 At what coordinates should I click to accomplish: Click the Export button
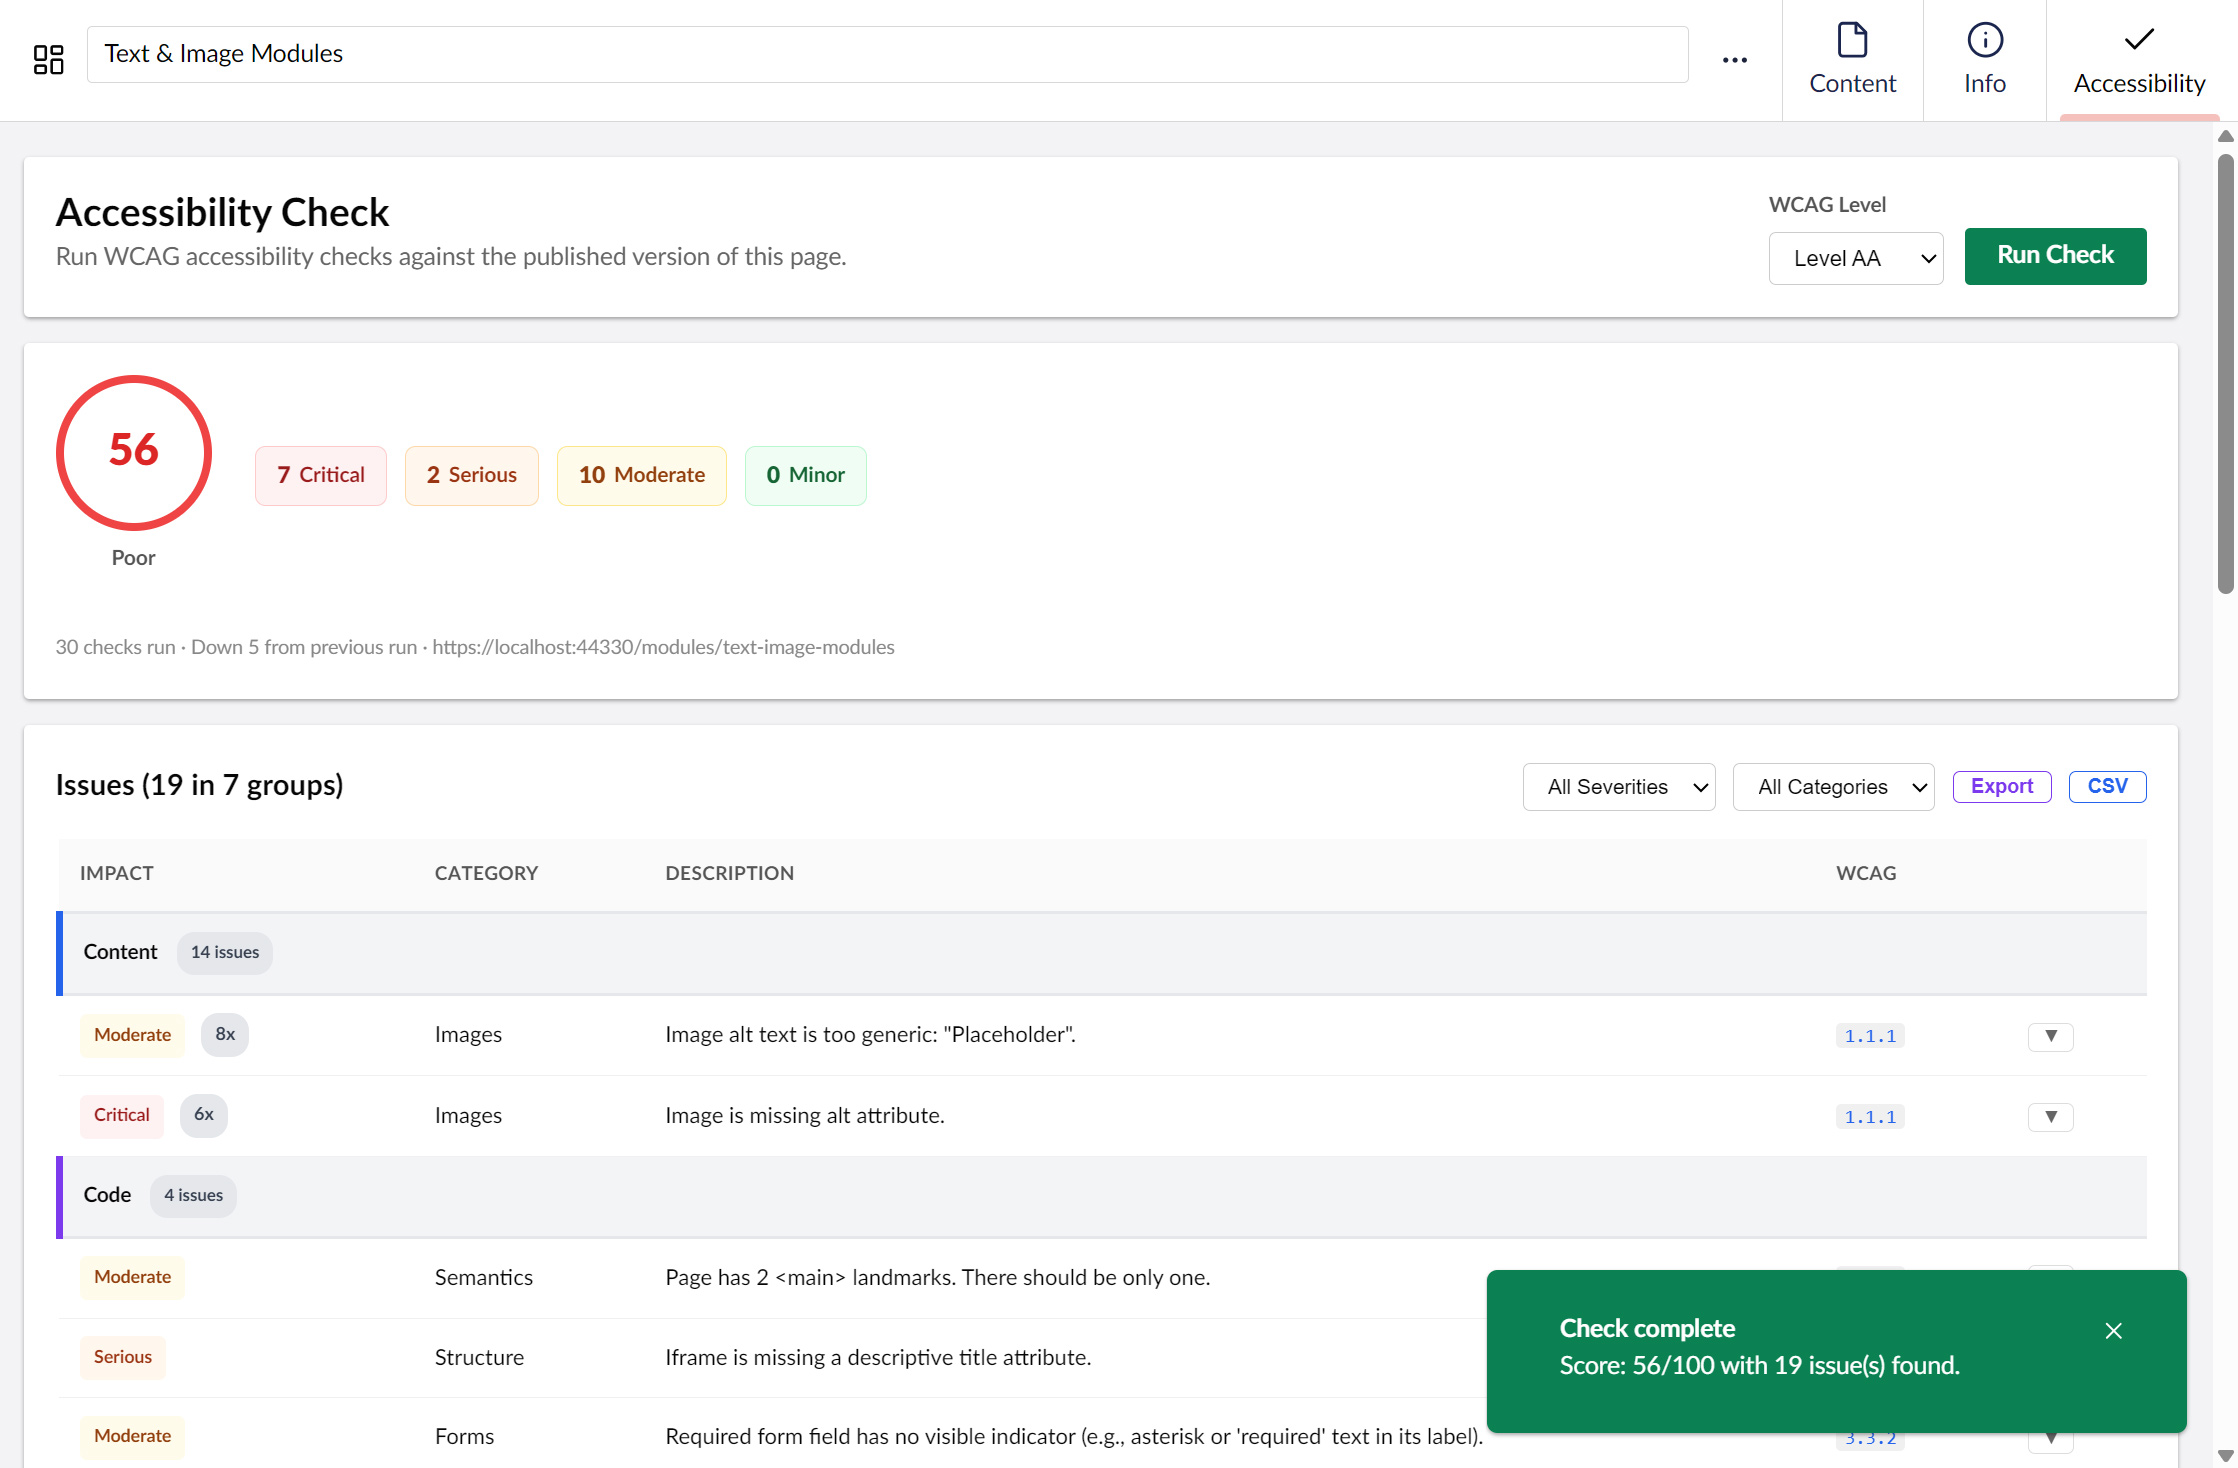(2001, 786)
